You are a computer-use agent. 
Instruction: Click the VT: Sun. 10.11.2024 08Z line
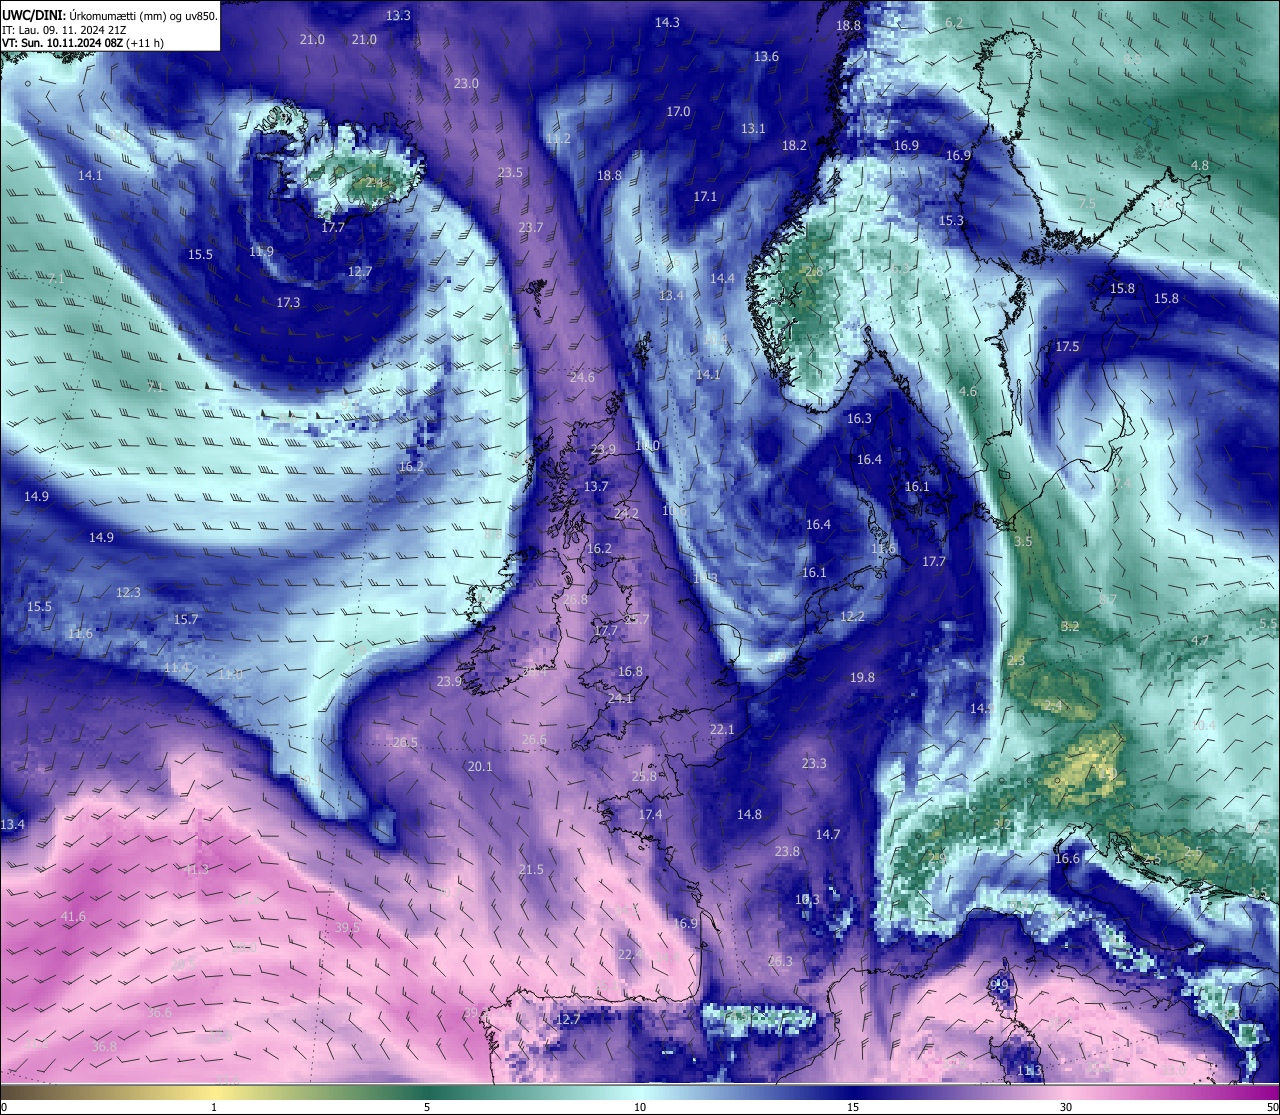click(x=83, y=43)
